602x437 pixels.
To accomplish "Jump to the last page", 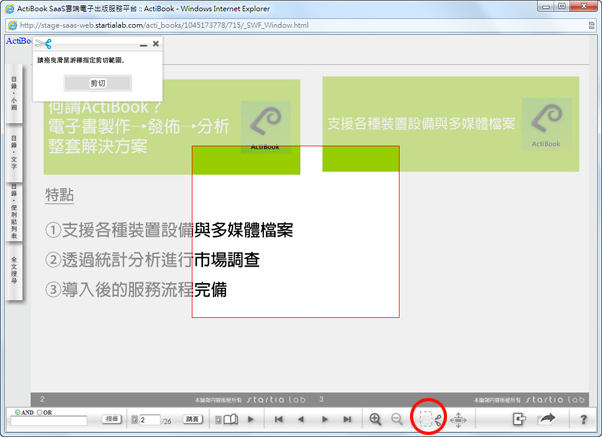I will point(347,419).
